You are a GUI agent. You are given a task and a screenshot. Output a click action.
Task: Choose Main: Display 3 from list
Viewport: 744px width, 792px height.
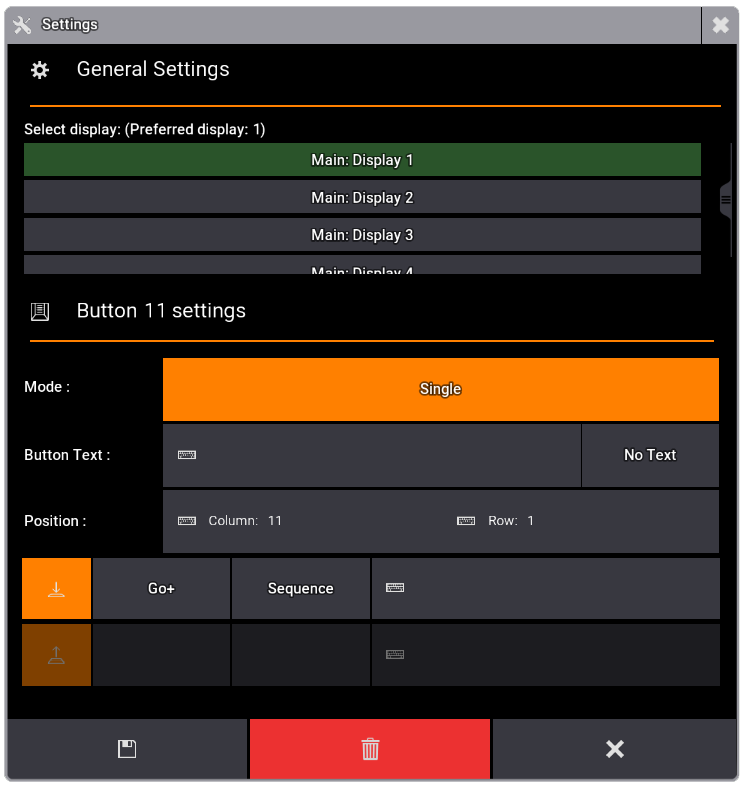pos(362,235)
